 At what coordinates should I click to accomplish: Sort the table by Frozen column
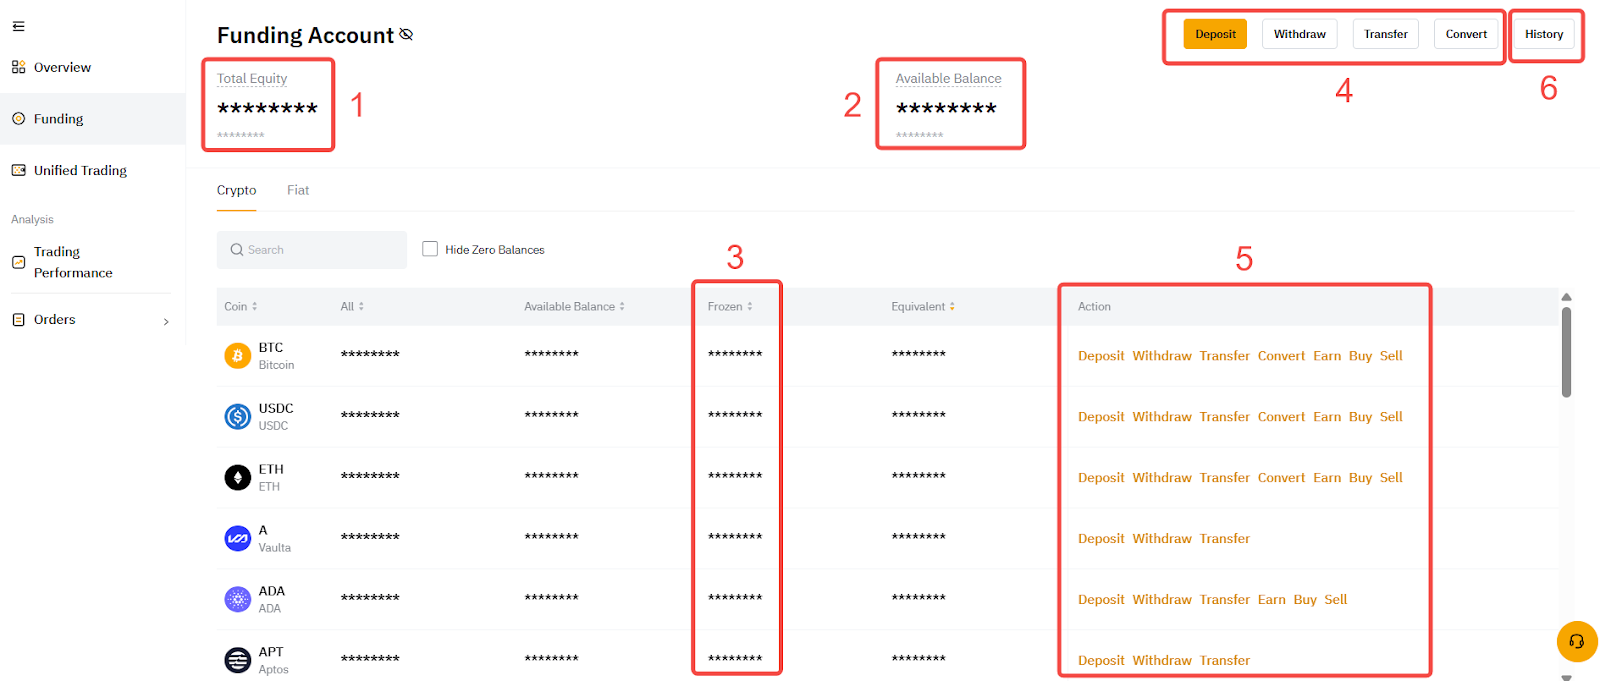730,307
